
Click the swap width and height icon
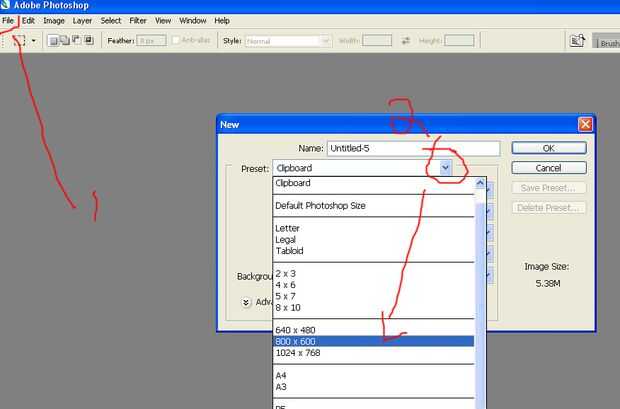coord(405,40)
